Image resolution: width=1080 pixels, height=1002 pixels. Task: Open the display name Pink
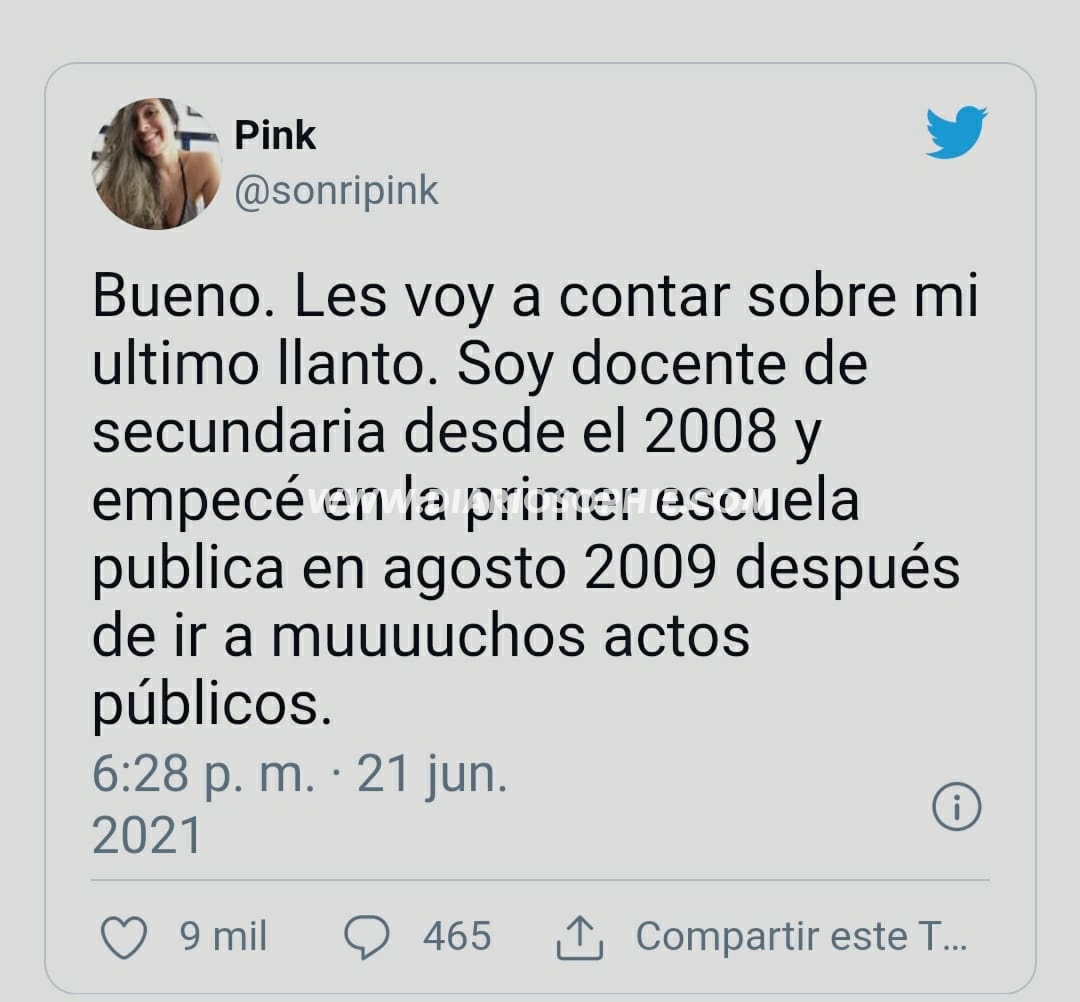pos(275,134)
